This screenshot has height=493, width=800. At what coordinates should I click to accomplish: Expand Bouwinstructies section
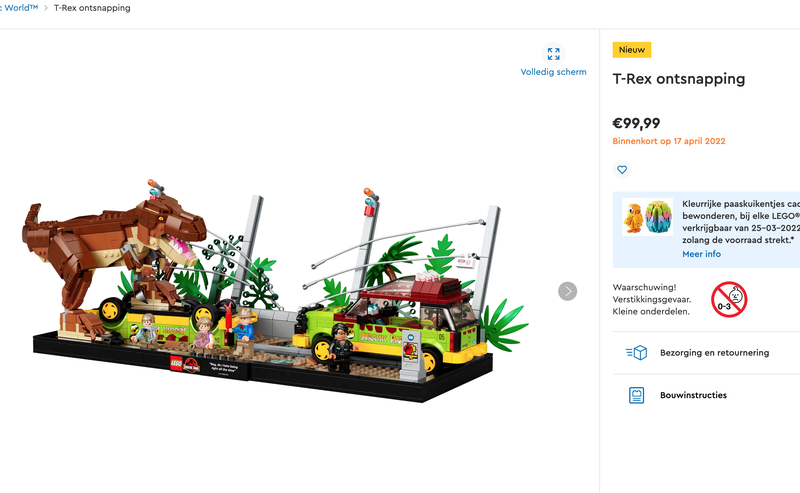point(706,395)
